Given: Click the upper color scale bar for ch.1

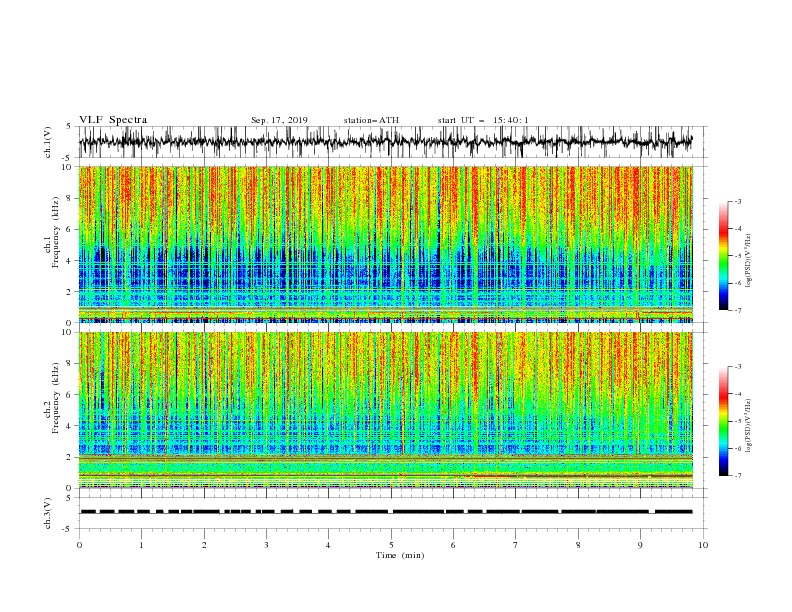Looking at the screenshot, I should point(723,256).
